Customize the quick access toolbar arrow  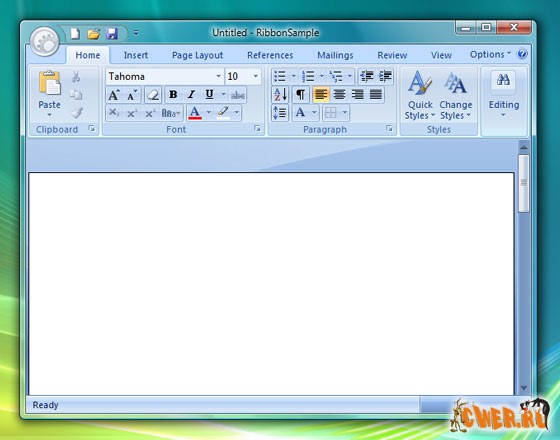click(x=136, y=33)
